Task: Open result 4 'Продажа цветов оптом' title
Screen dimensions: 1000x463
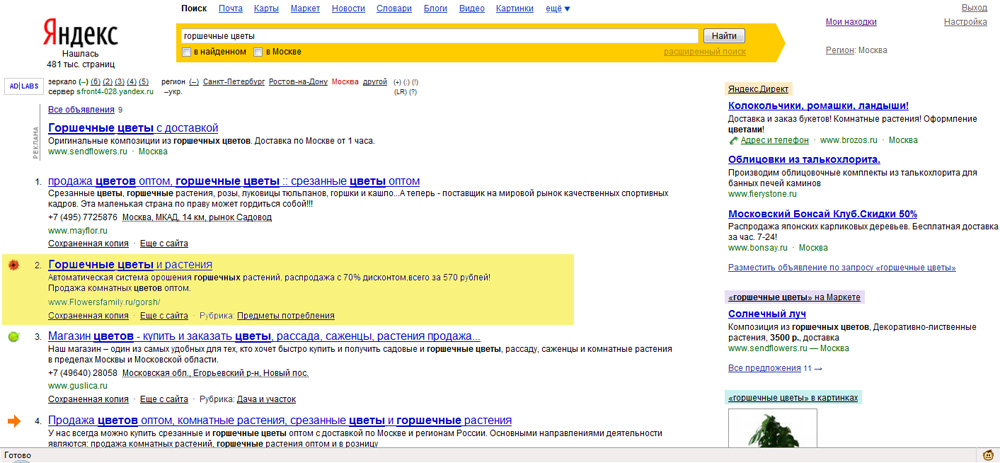Action: coord(280,421)
